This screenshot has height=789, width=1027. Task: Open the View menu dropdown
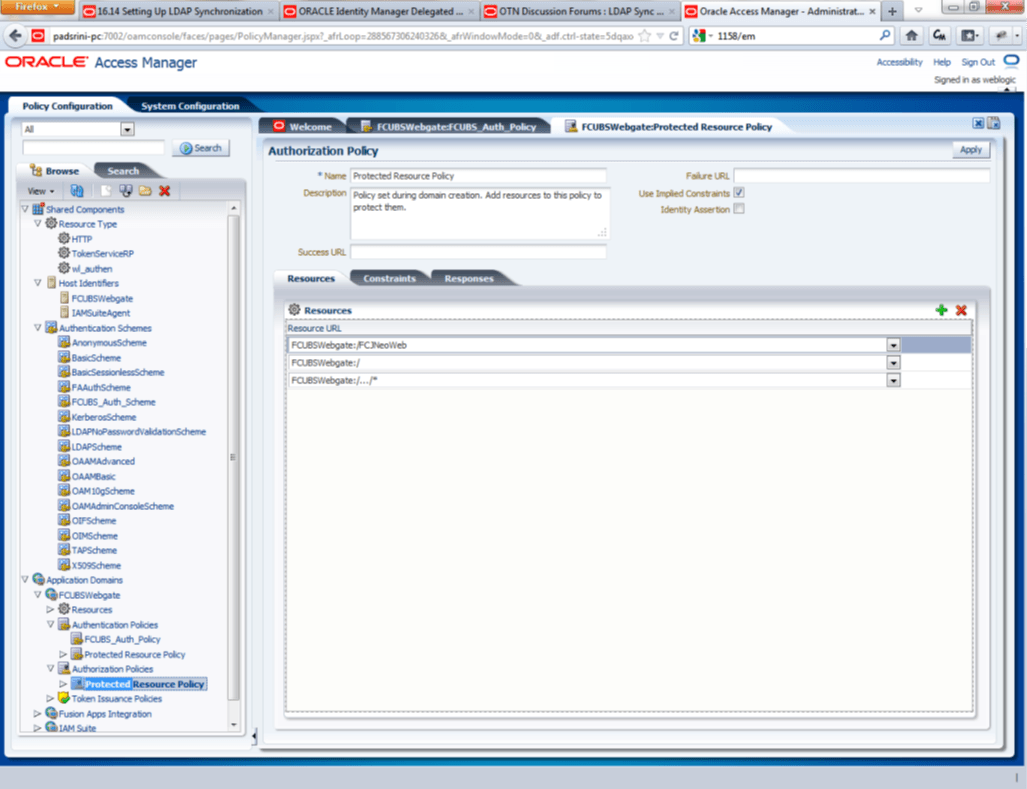[x=41, y=191]
